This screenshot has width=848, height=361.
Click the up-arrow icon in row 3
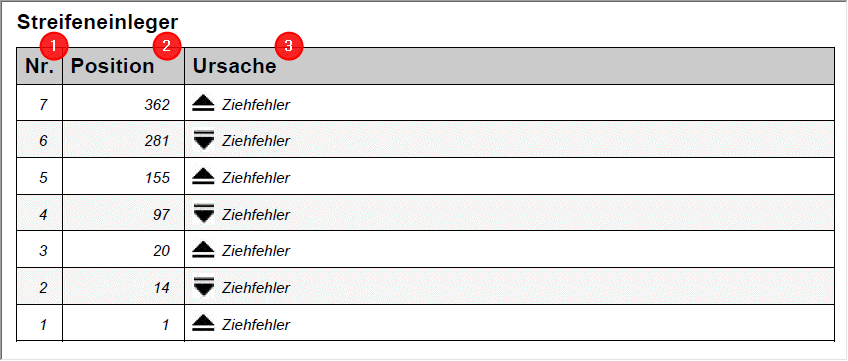[203, 250]
